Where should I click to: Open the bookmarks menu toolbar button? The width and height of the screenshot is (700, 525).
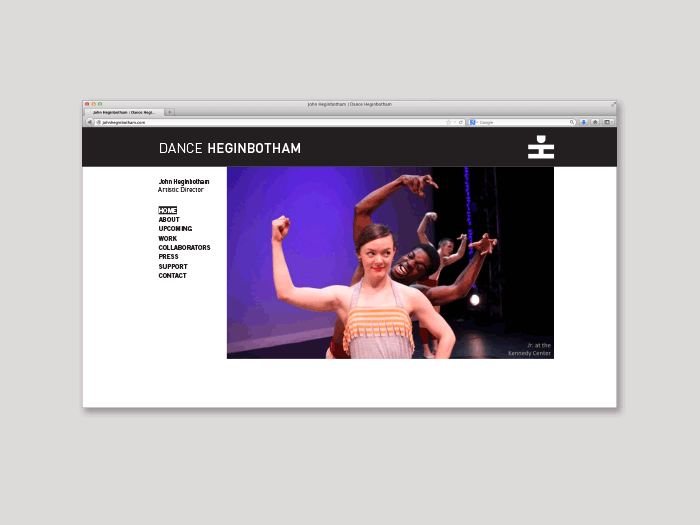click(x=608, y=122)
